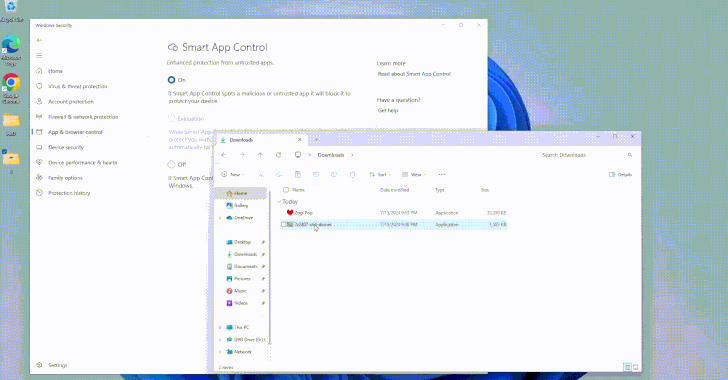Screen dimensions: 728x380
Task: Sort files by the Type column
Action: tap(440, 190)
